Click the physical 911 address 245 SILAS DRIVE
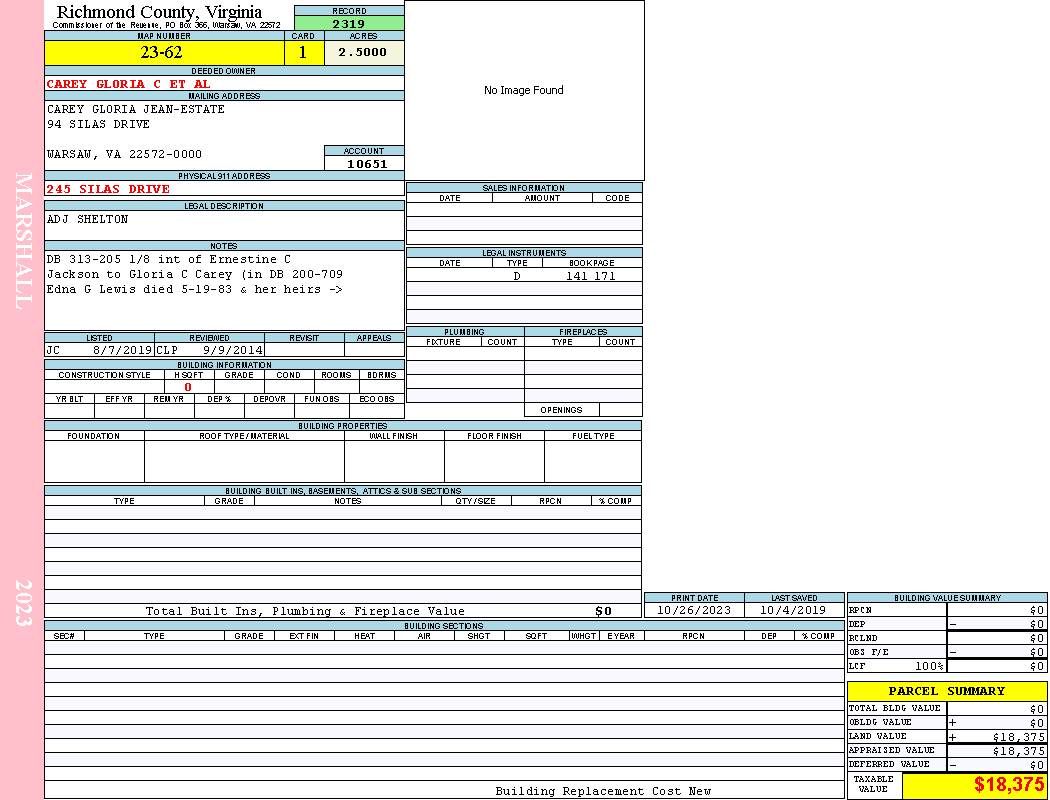The height and width of the screenshot is (800, 1050). [108, 189]
